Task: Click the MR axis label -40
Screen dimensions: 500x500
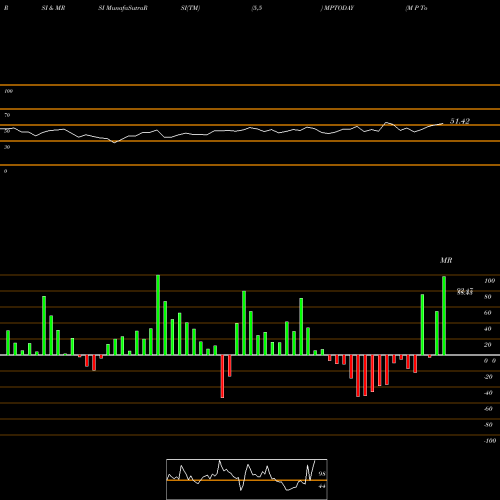Action: [488, 393]
